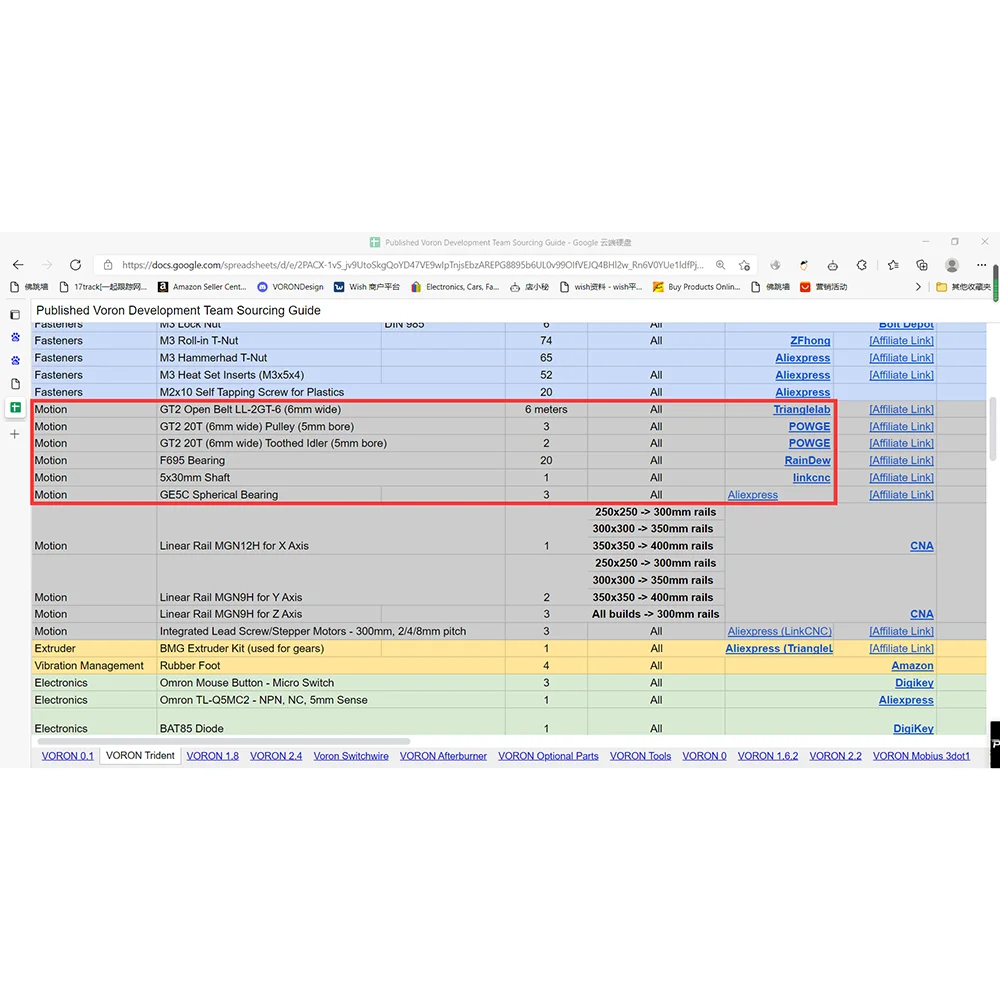Open the Edge settings and more menu

point(982,265)
